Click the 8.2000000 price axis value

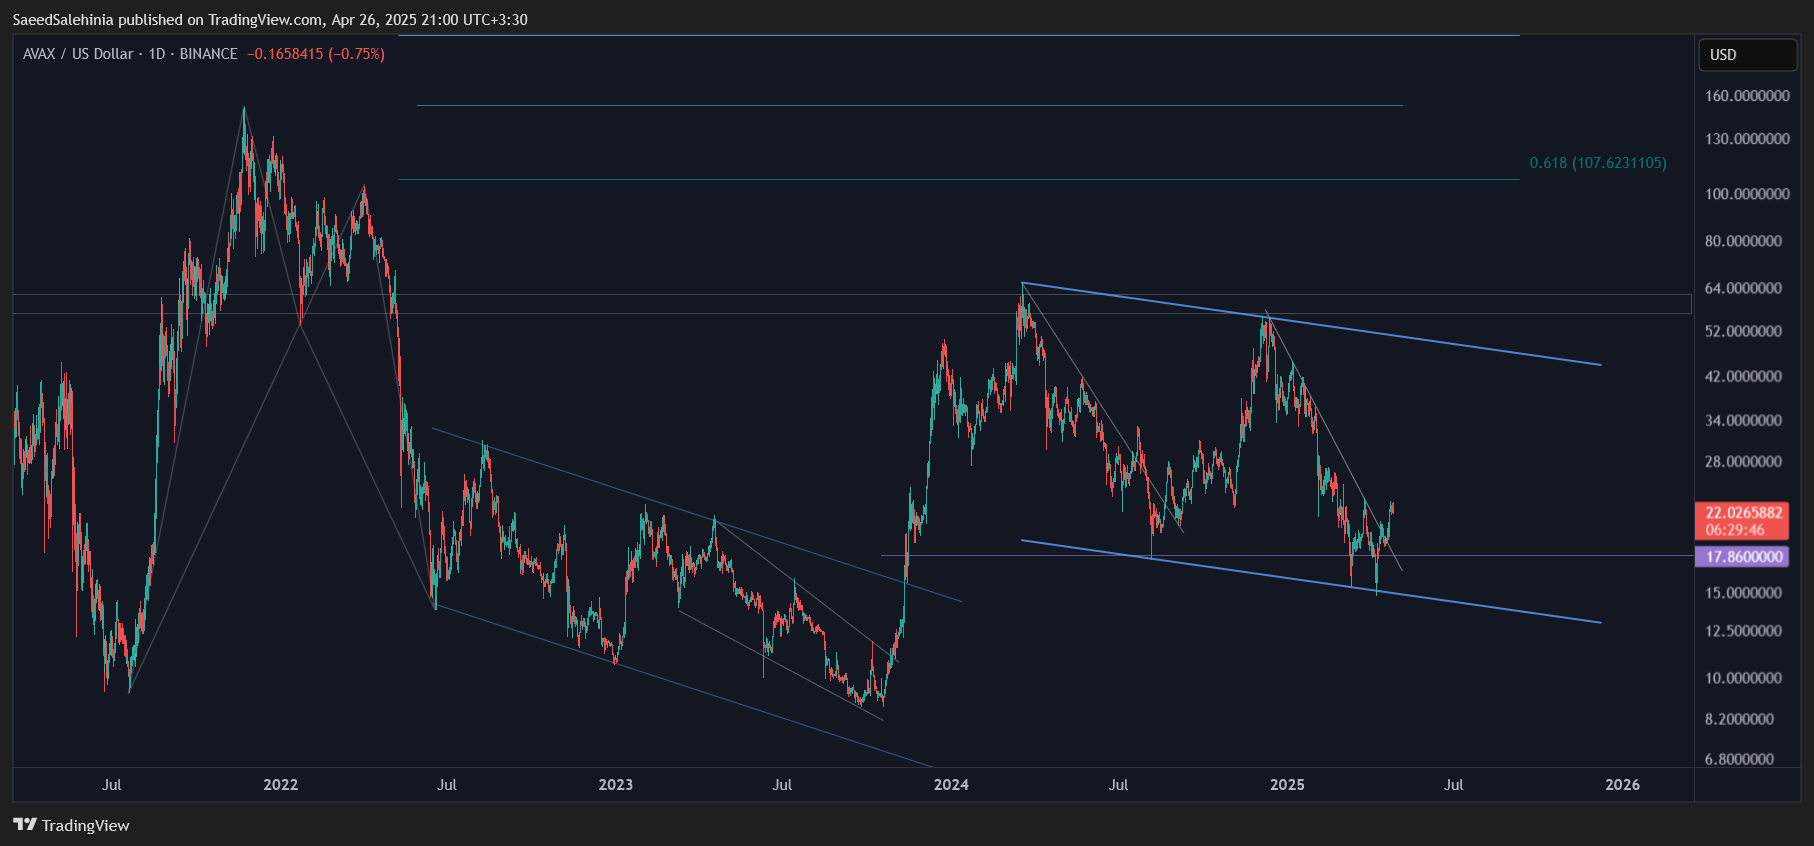tap(1739, 719)
